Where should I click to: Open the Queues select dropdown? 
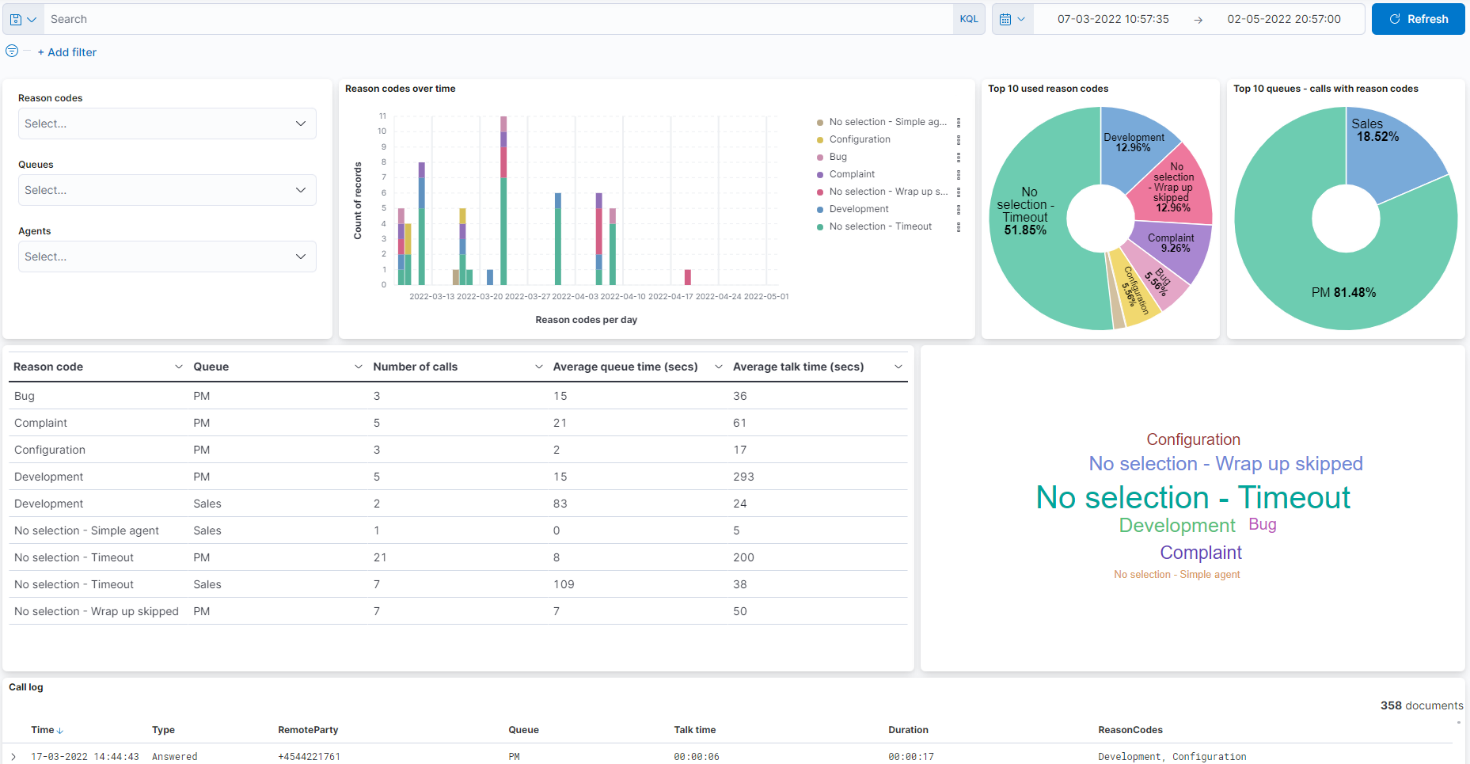(x=167, y=190)
